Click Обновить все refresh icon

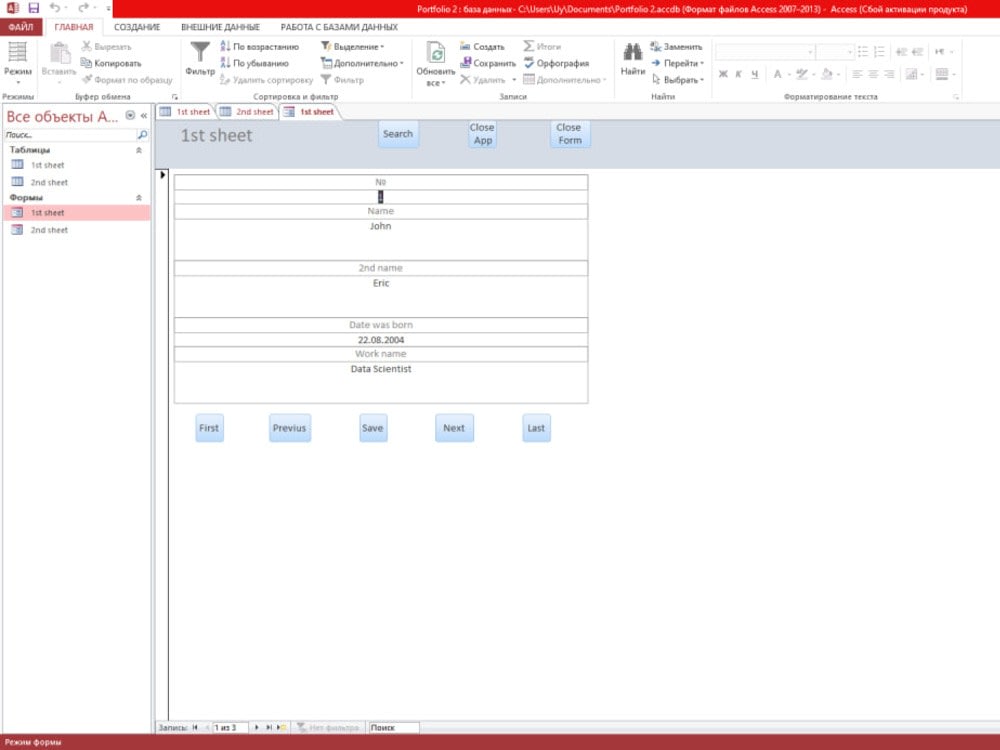pos(436,63)
